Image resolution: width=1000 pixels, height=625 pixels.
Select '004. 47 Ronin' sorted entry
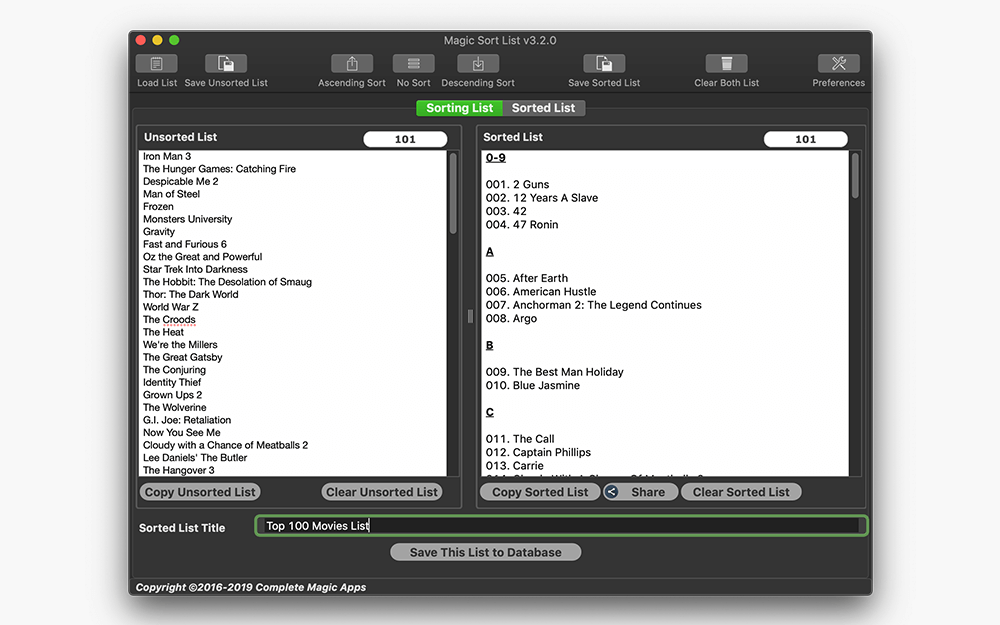coord(522,224)
